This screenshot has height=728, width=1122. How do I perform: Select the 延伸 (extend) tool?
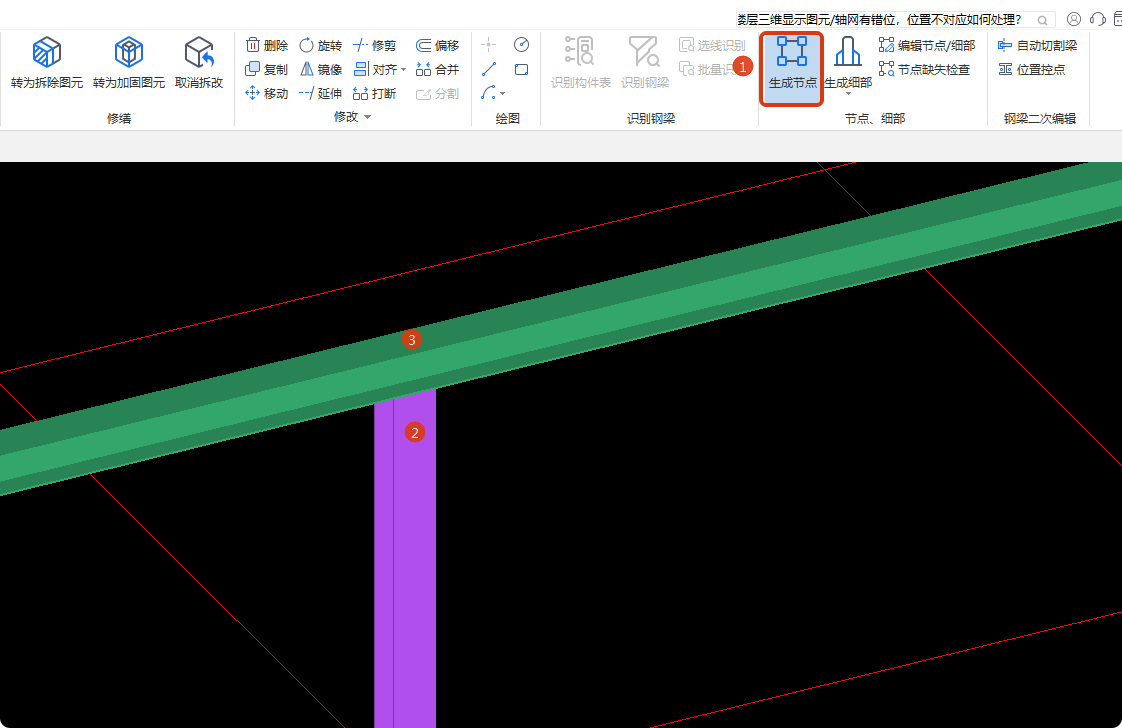pos(321,93)
